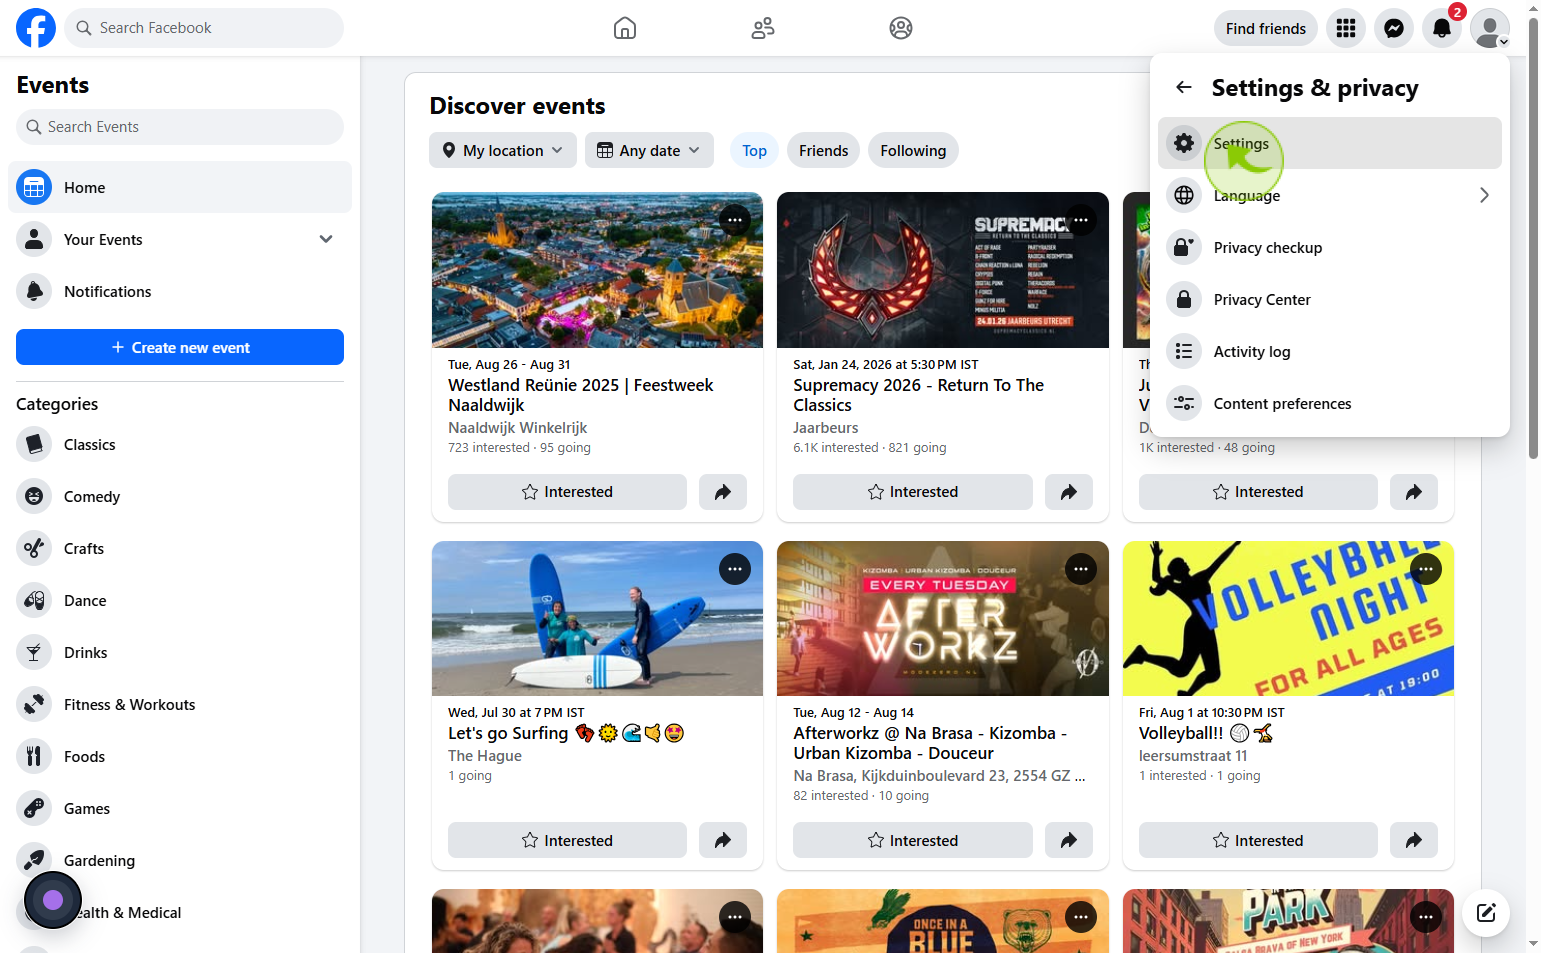This screenshot has height=953, width=1541.
Task: Open the Let's go Surfing event photo
Action: [597, 618]
